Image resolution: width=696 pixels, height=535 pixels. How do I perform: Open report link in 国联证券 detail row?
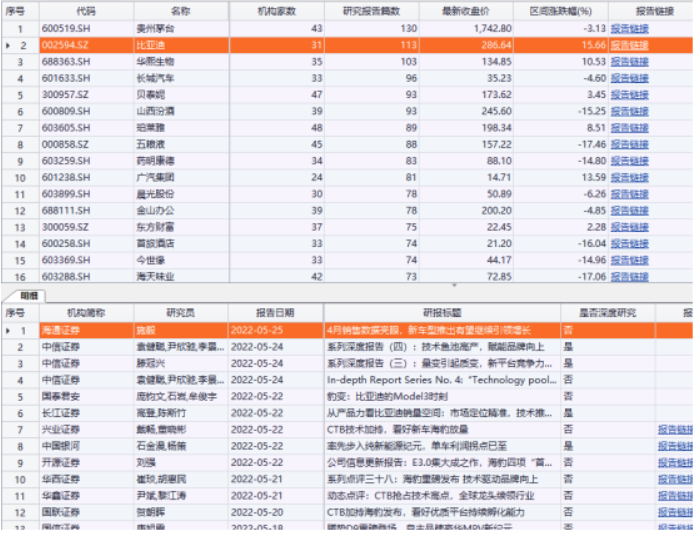(x=675, y=513)
